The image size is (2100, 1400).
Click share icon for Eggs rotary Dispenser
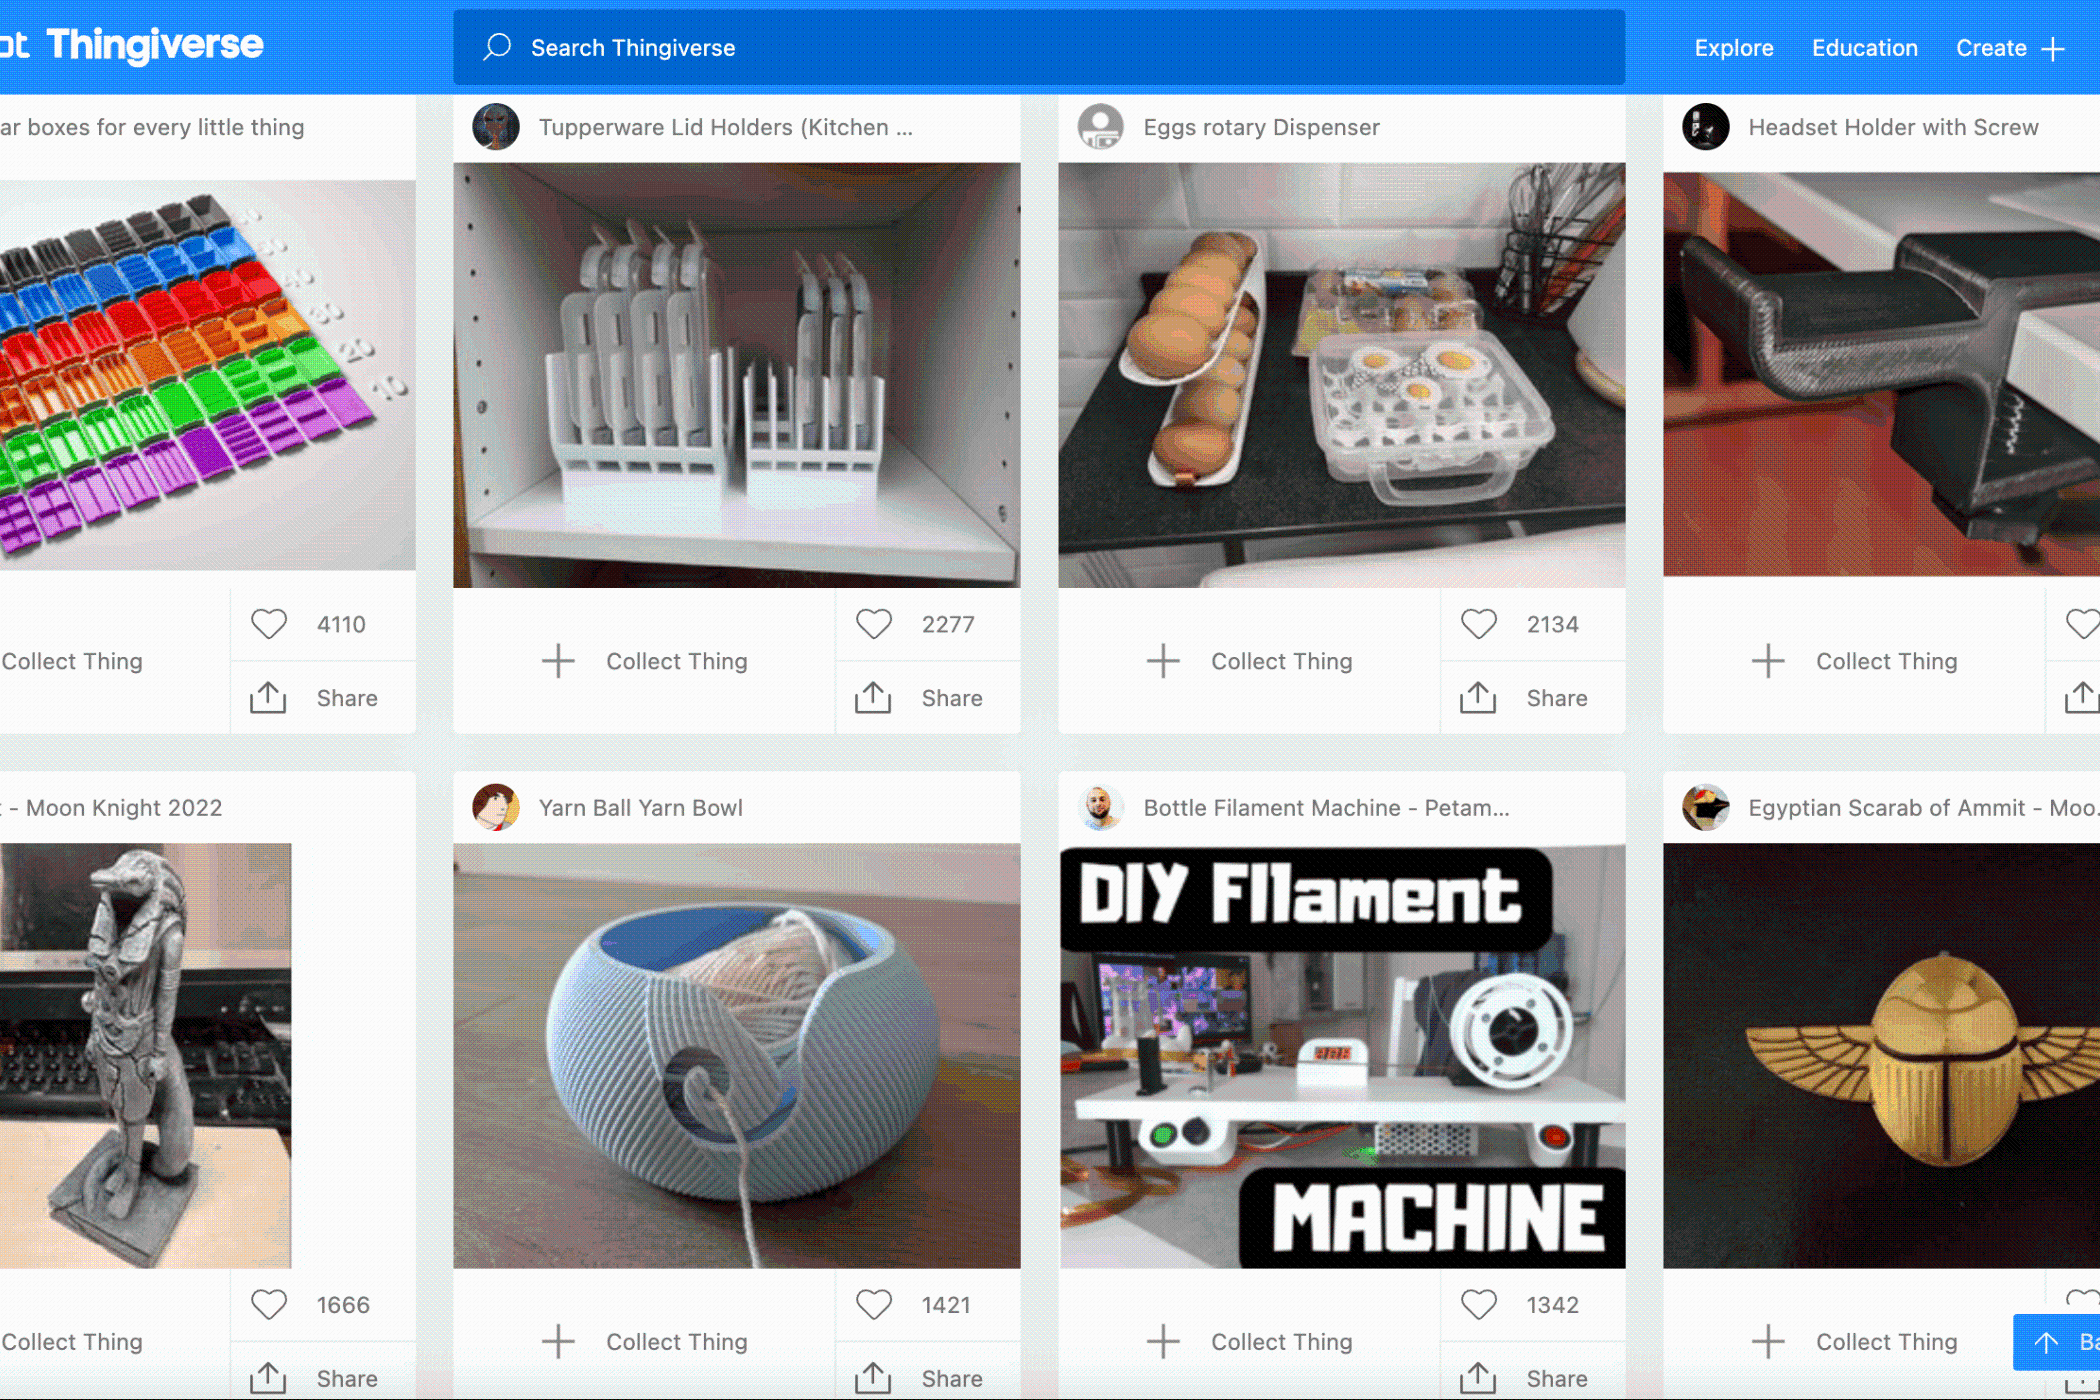point(1478,697)
